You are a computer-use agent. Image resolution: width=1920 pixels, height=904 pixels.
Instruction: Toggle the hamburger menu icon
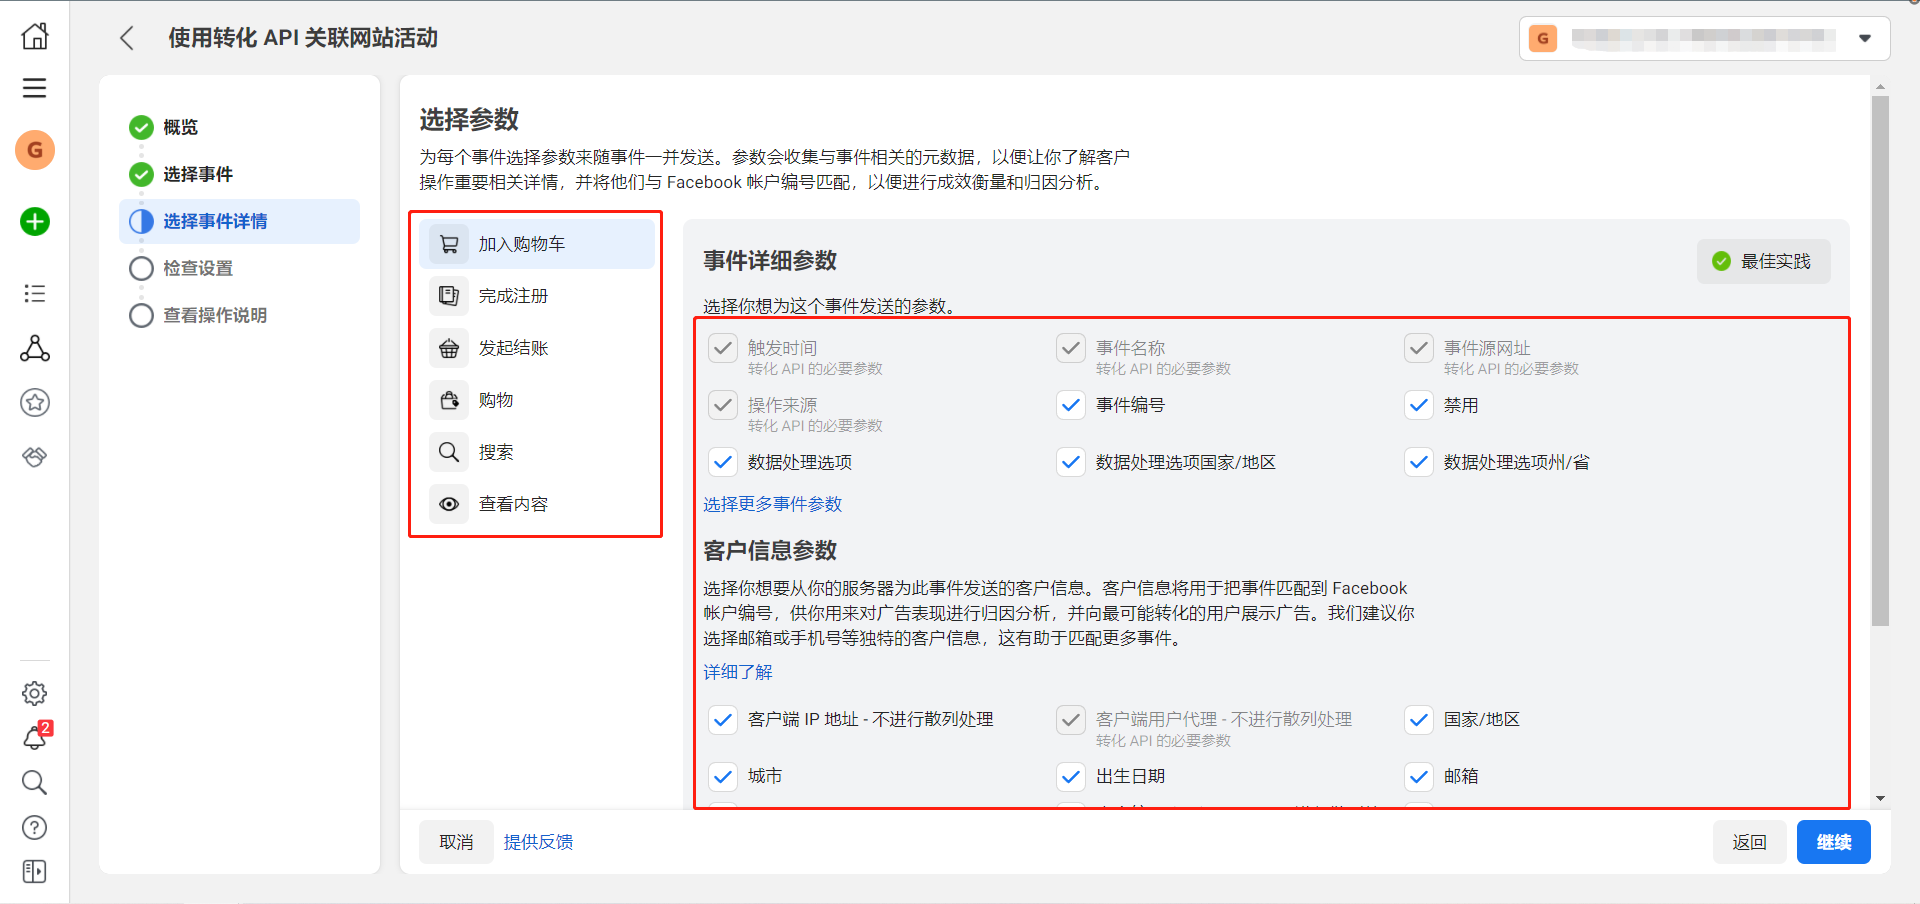(35, 88)
